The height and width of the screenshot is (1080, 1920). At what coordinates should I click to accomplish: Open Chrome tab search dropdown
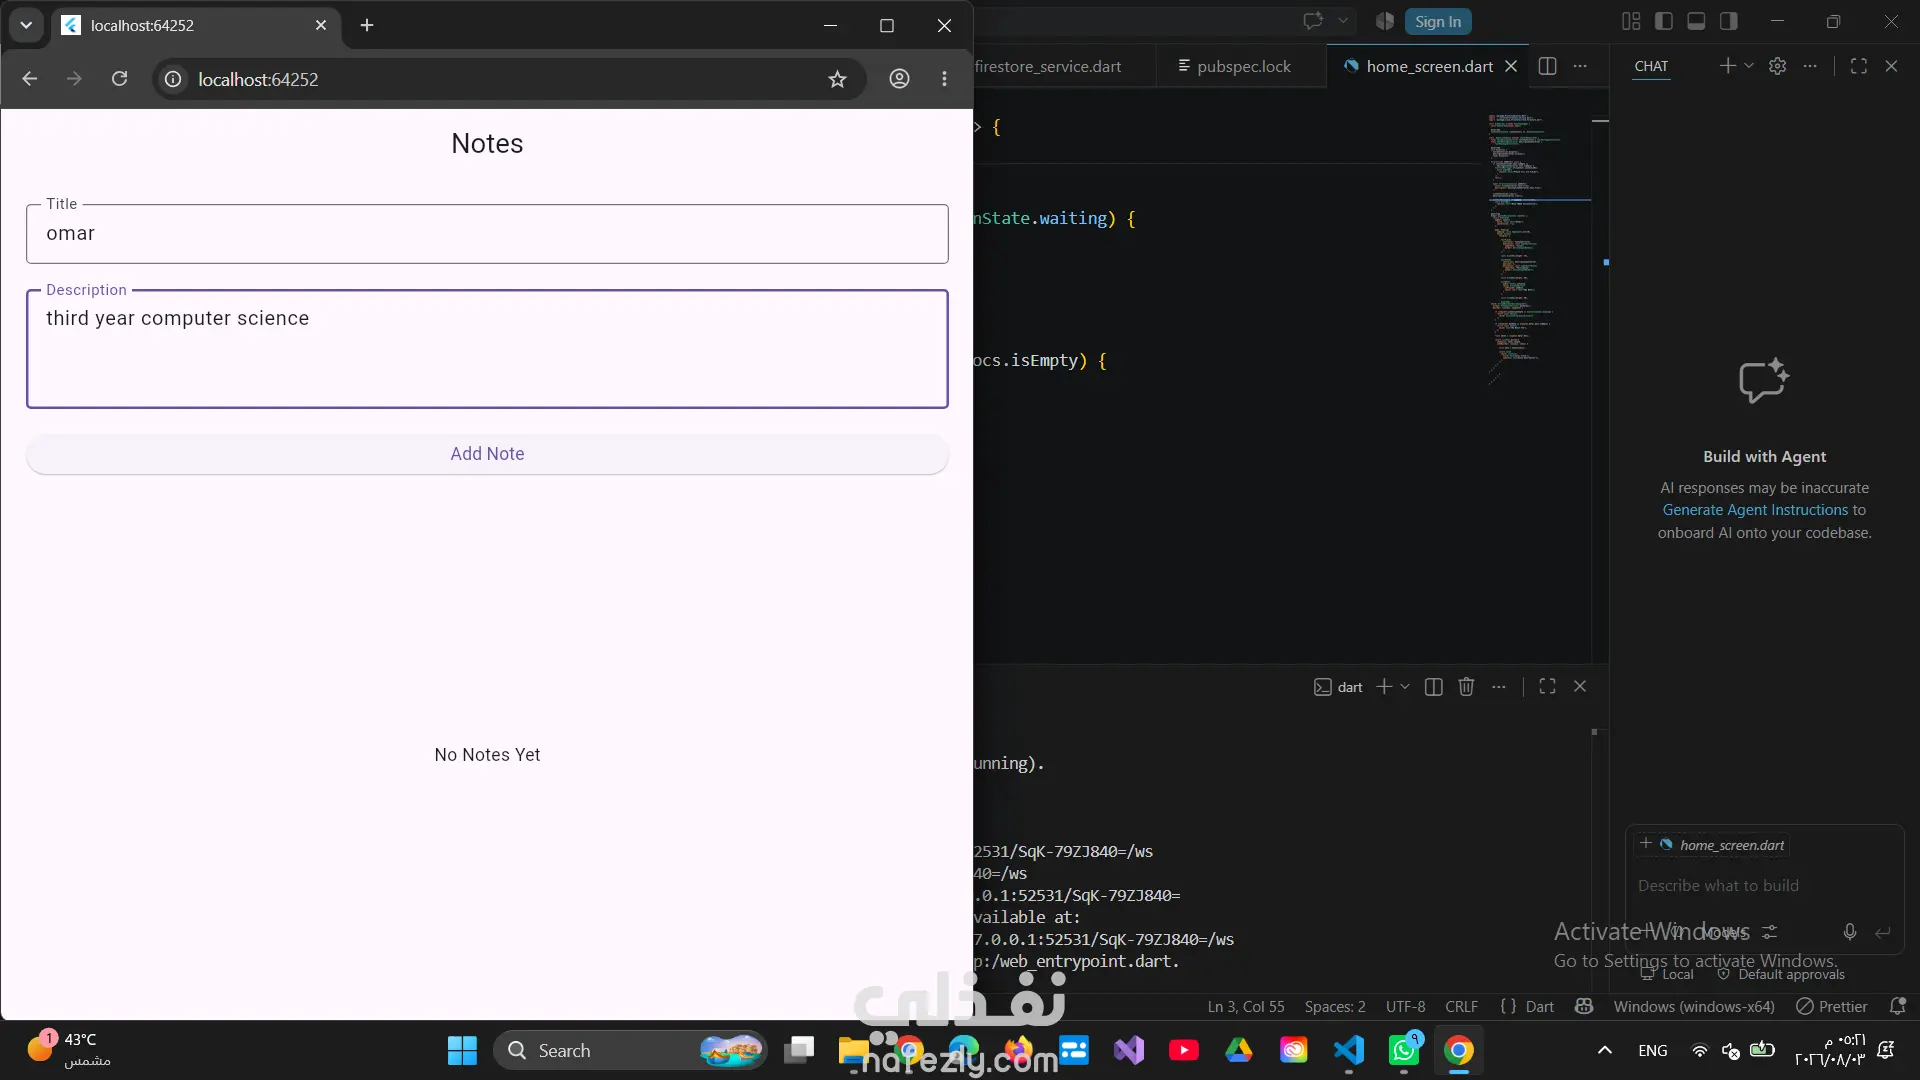[x=26, y=25]
